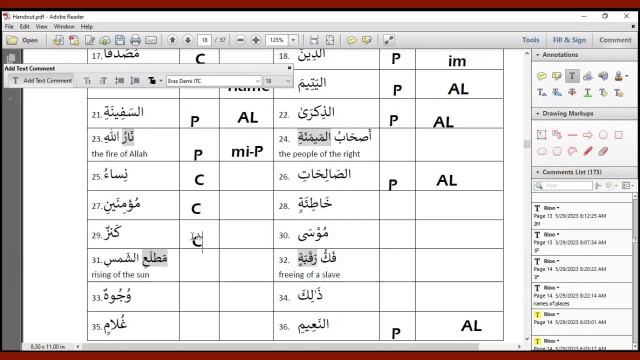Open the zoom percentage dropdown
The height and width of the screenshot is (360, 640).
pyautogui.click(x=293, y=40)
